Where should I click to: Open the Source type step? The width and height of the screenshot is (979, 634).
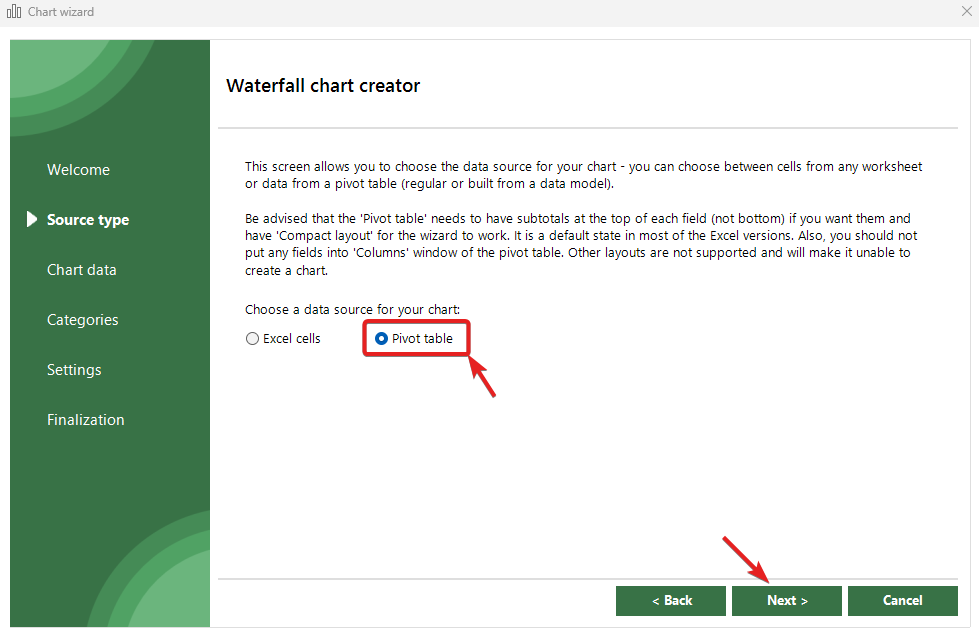pyautogui.click(x=88, y=220)
